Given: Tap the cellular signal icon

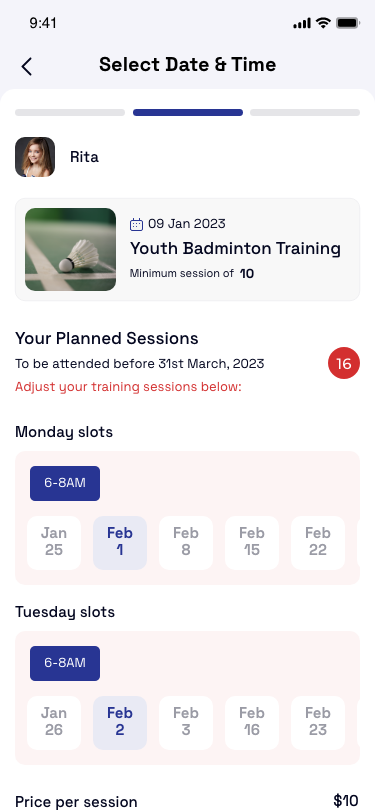Looking at the screenshot, I should tap(302, 23).
